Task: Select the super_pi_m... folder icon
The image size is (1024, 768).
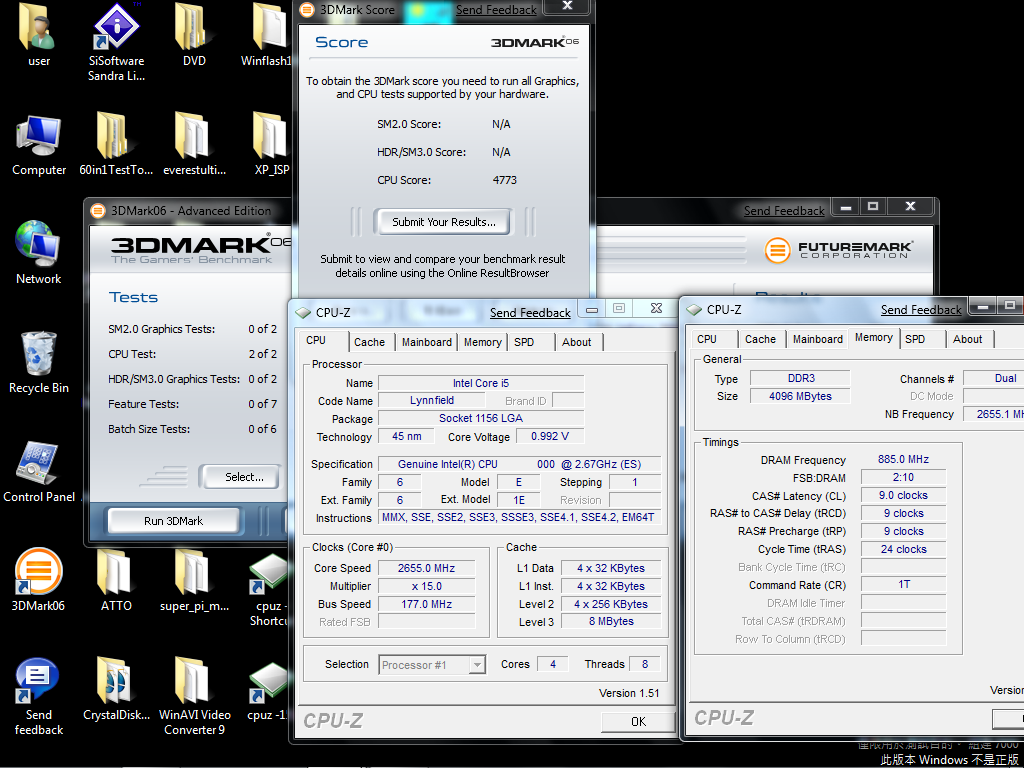Action: (194, 580)
